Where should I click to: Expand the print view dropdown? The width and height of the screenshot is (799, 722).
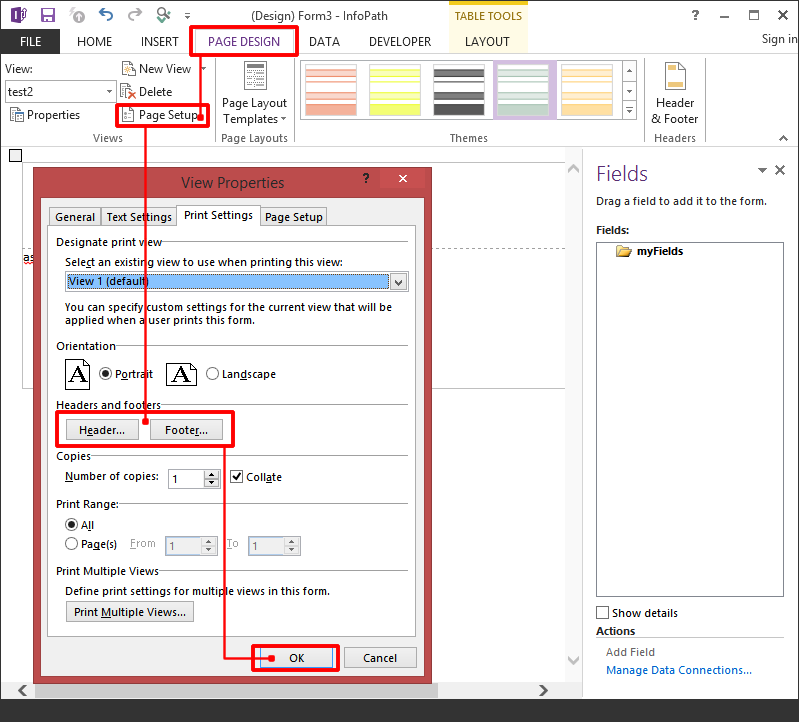399,282
